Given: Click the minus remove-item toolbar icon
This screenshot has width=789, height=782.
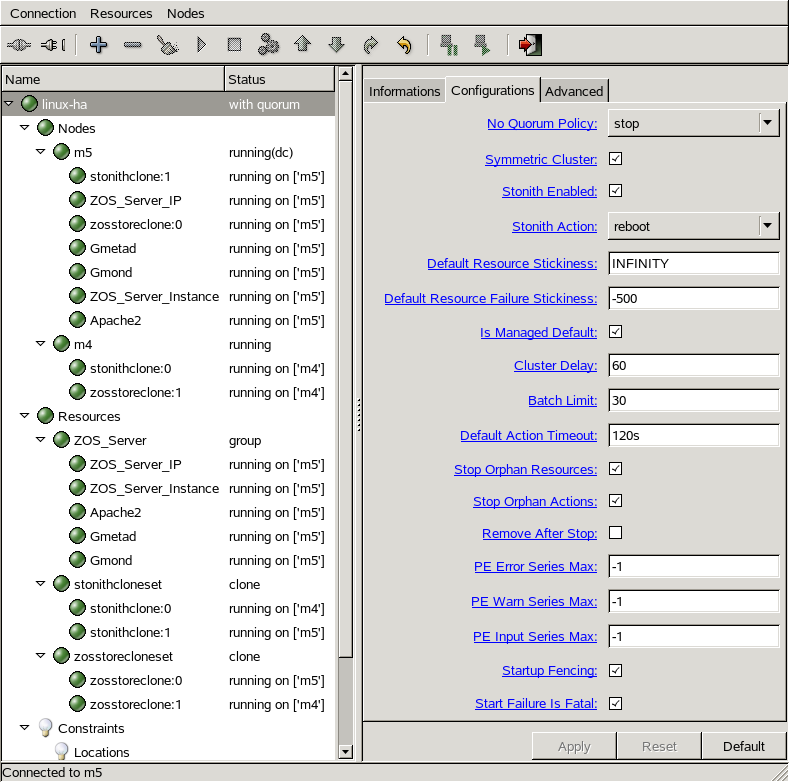Looking at the screenshot, I should click(x=132, y=45).
